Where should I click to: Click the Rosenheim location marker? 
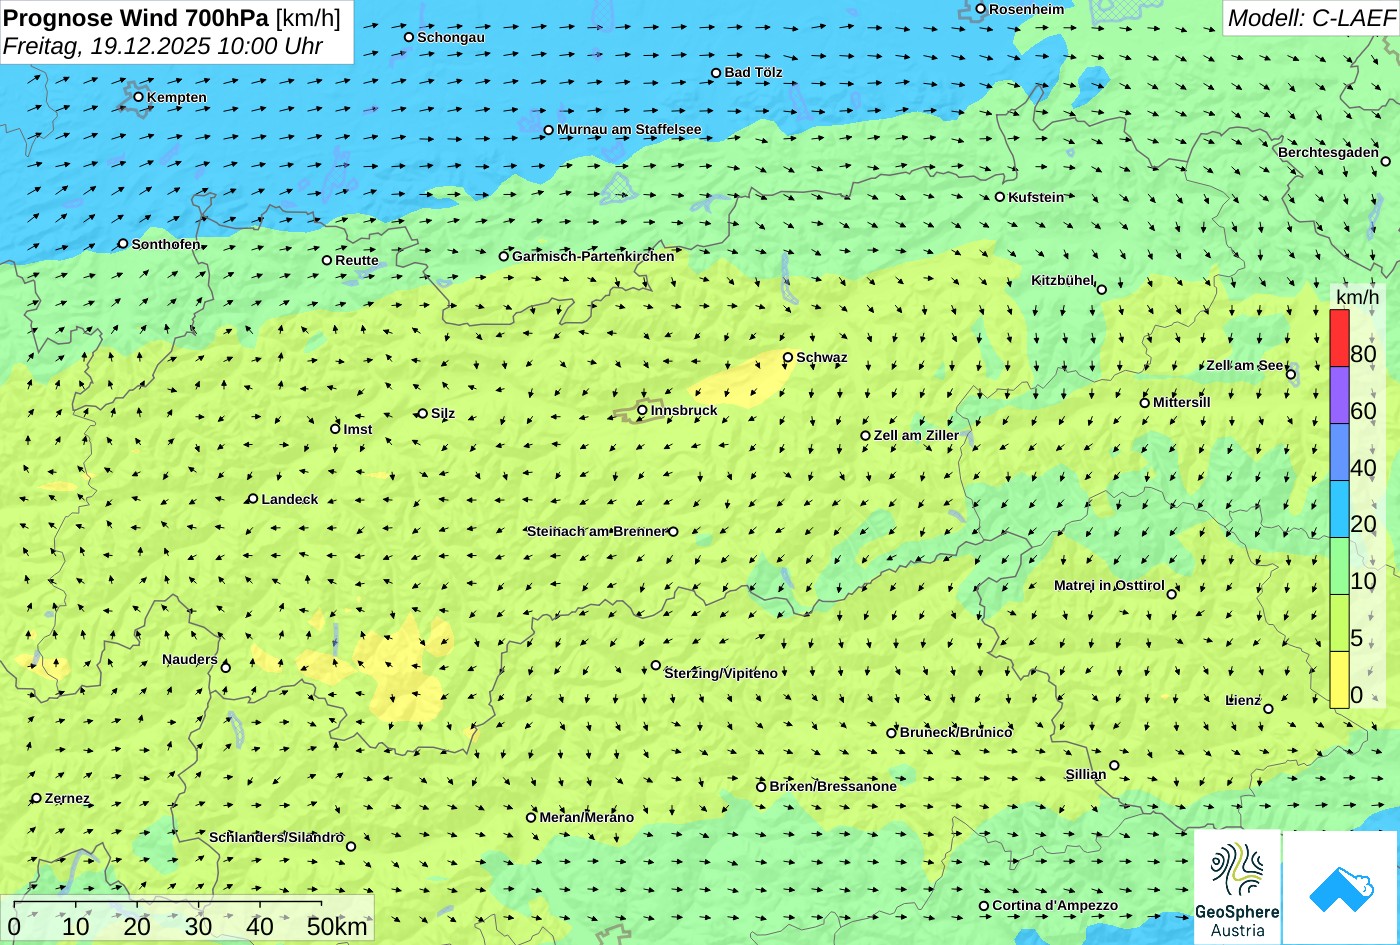pyautogui.click(x=981, y=9)
